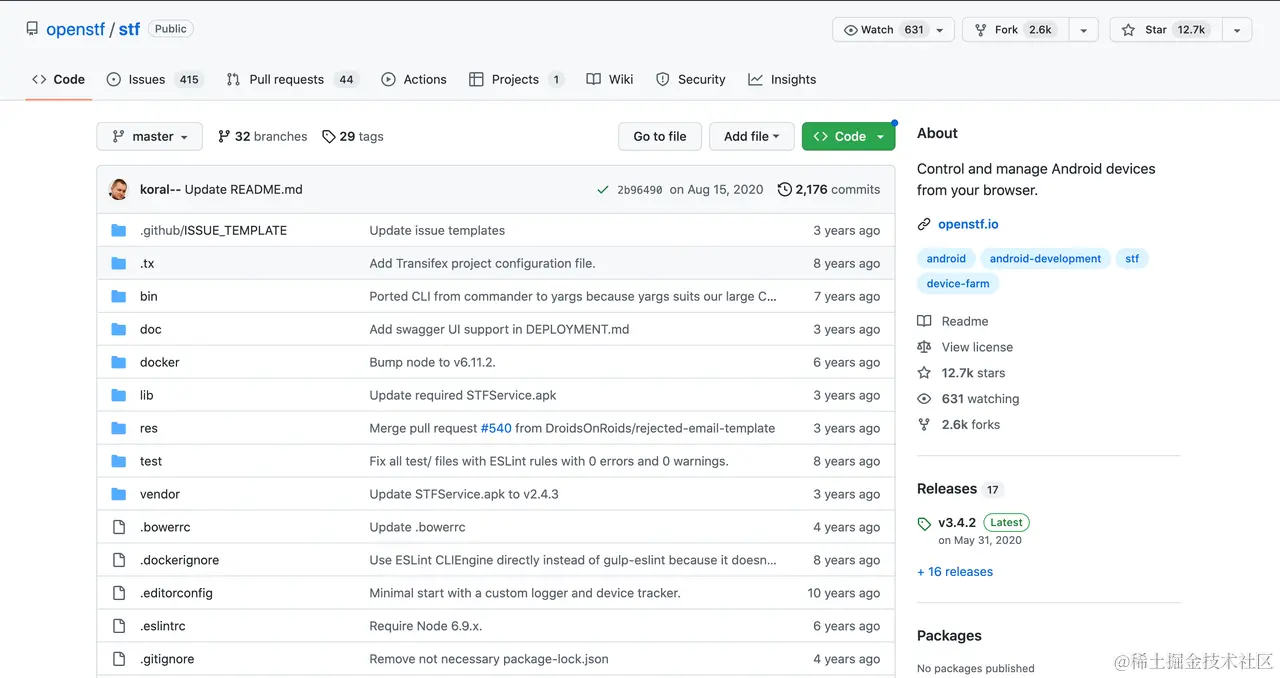This screenshot has height=678, width=1280.
Task: View the 32 branches link
Action: pyautogui.click(x=262, y=136)
